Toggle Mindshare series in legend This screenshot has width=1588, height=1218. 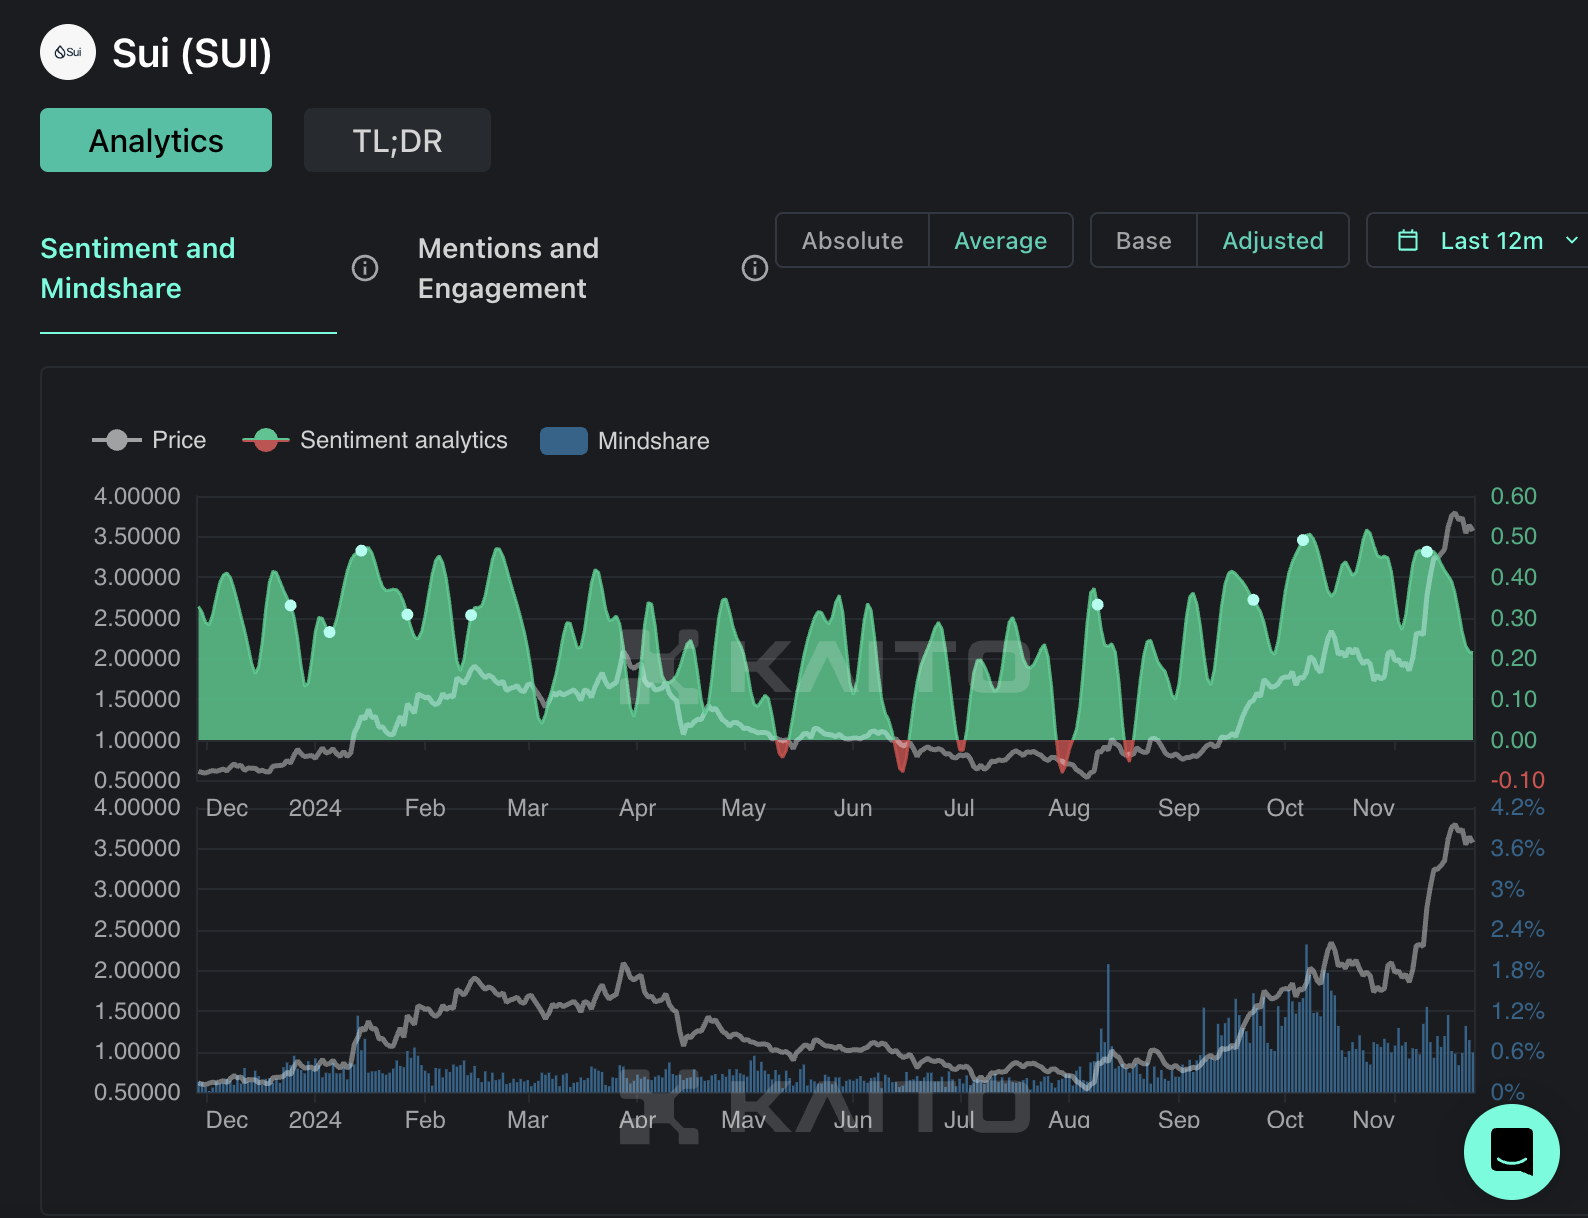pos(625,441)
